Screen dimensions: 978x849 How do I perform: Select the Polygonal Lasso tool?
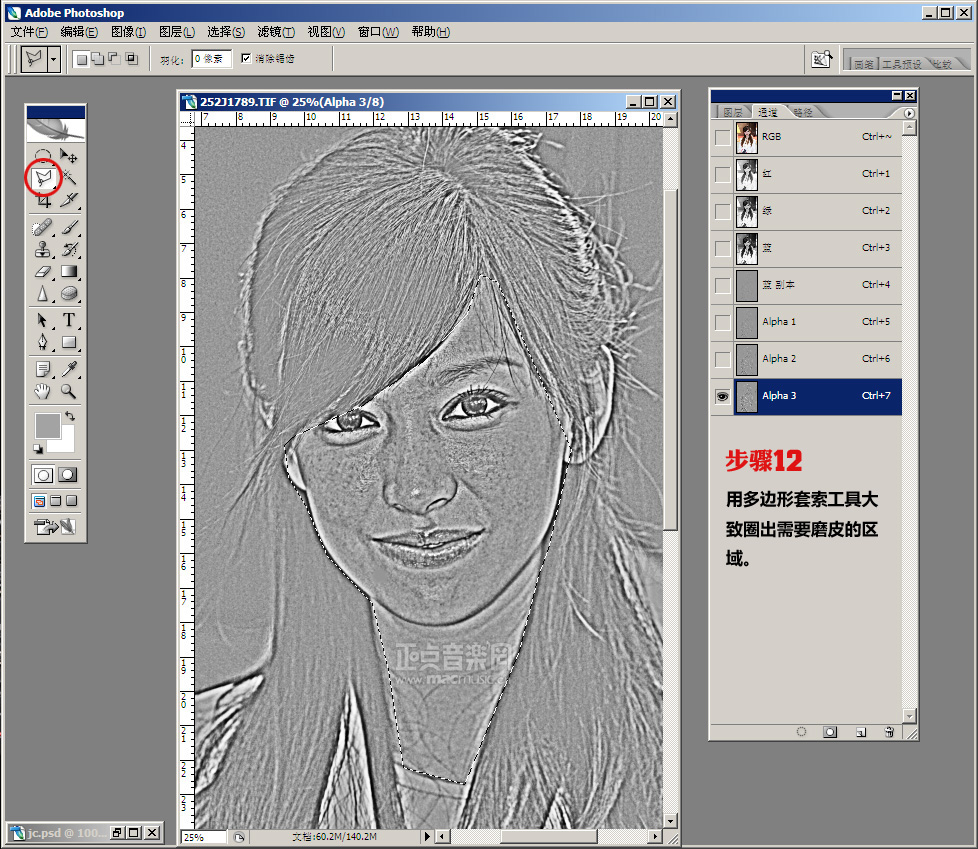[x=43, y=178]
